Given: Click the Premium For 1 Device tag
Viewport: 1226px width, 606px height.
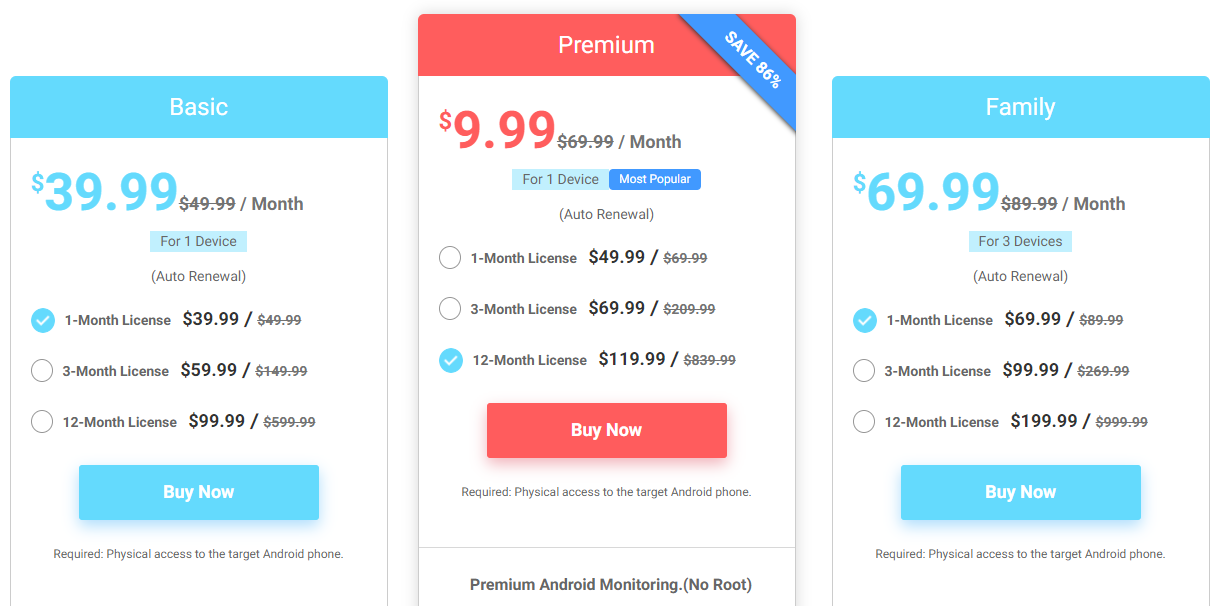Looking at the screenshot, I should (560, 179).
